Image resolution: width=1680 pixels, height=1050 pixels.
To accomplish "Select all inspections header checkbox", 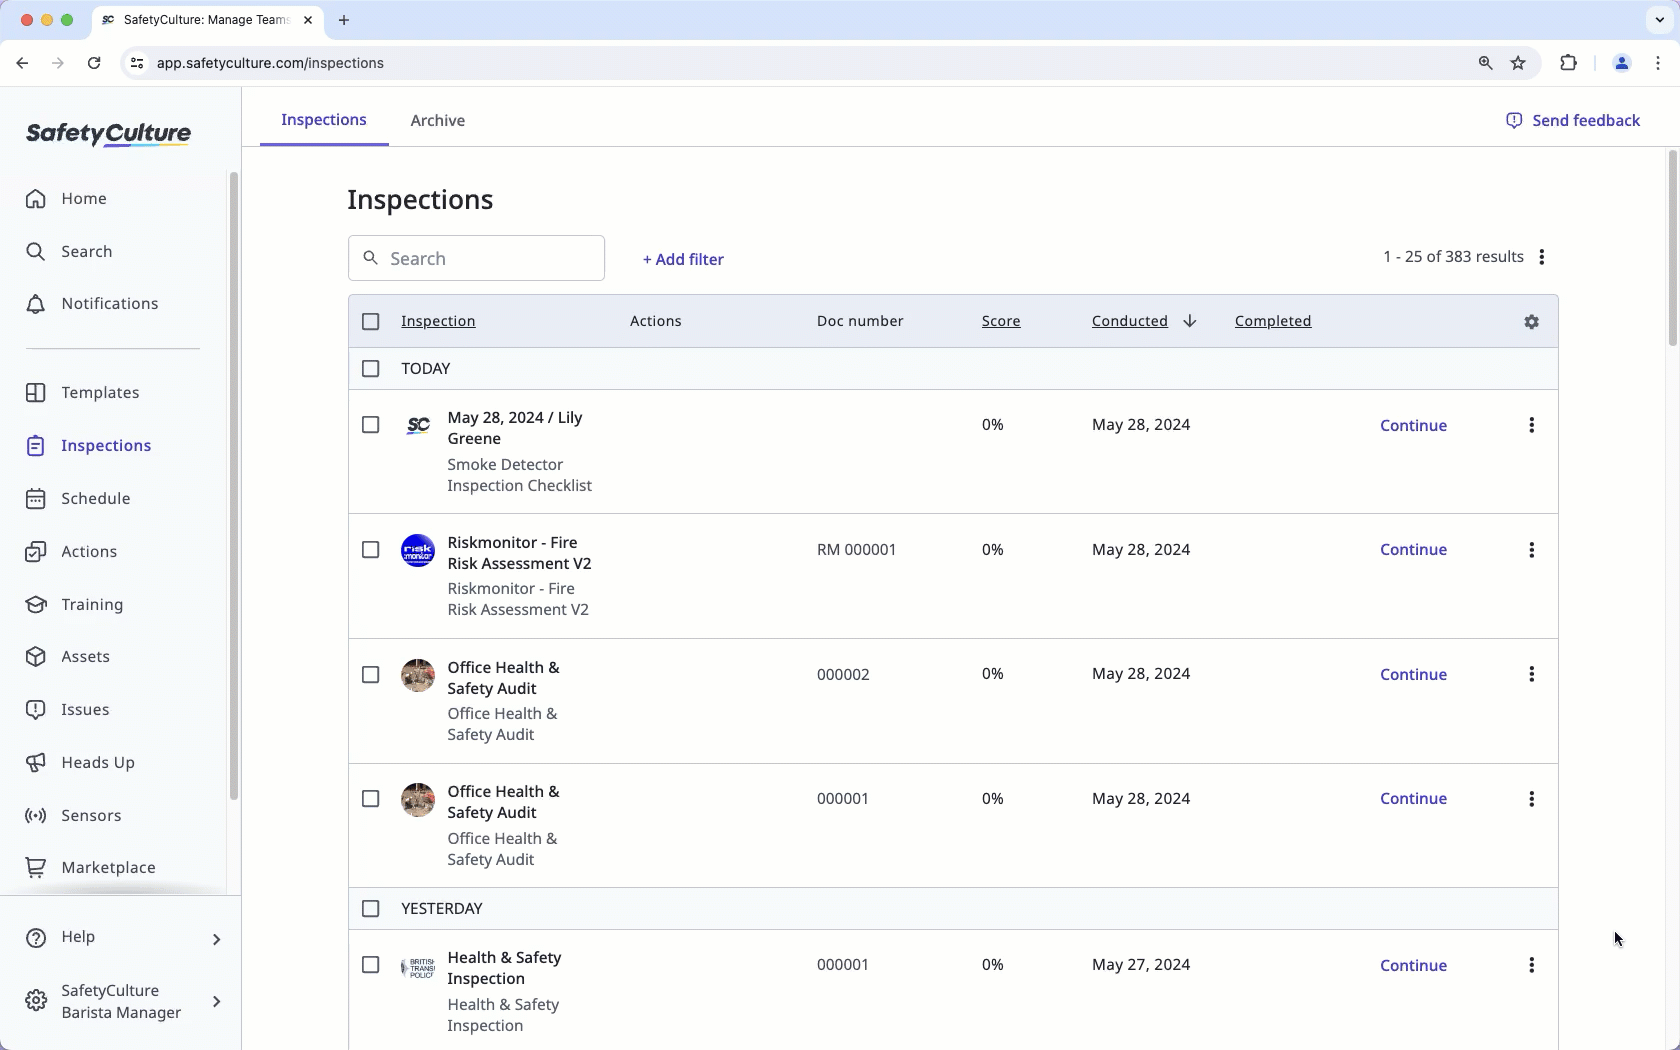I will 371,321.
